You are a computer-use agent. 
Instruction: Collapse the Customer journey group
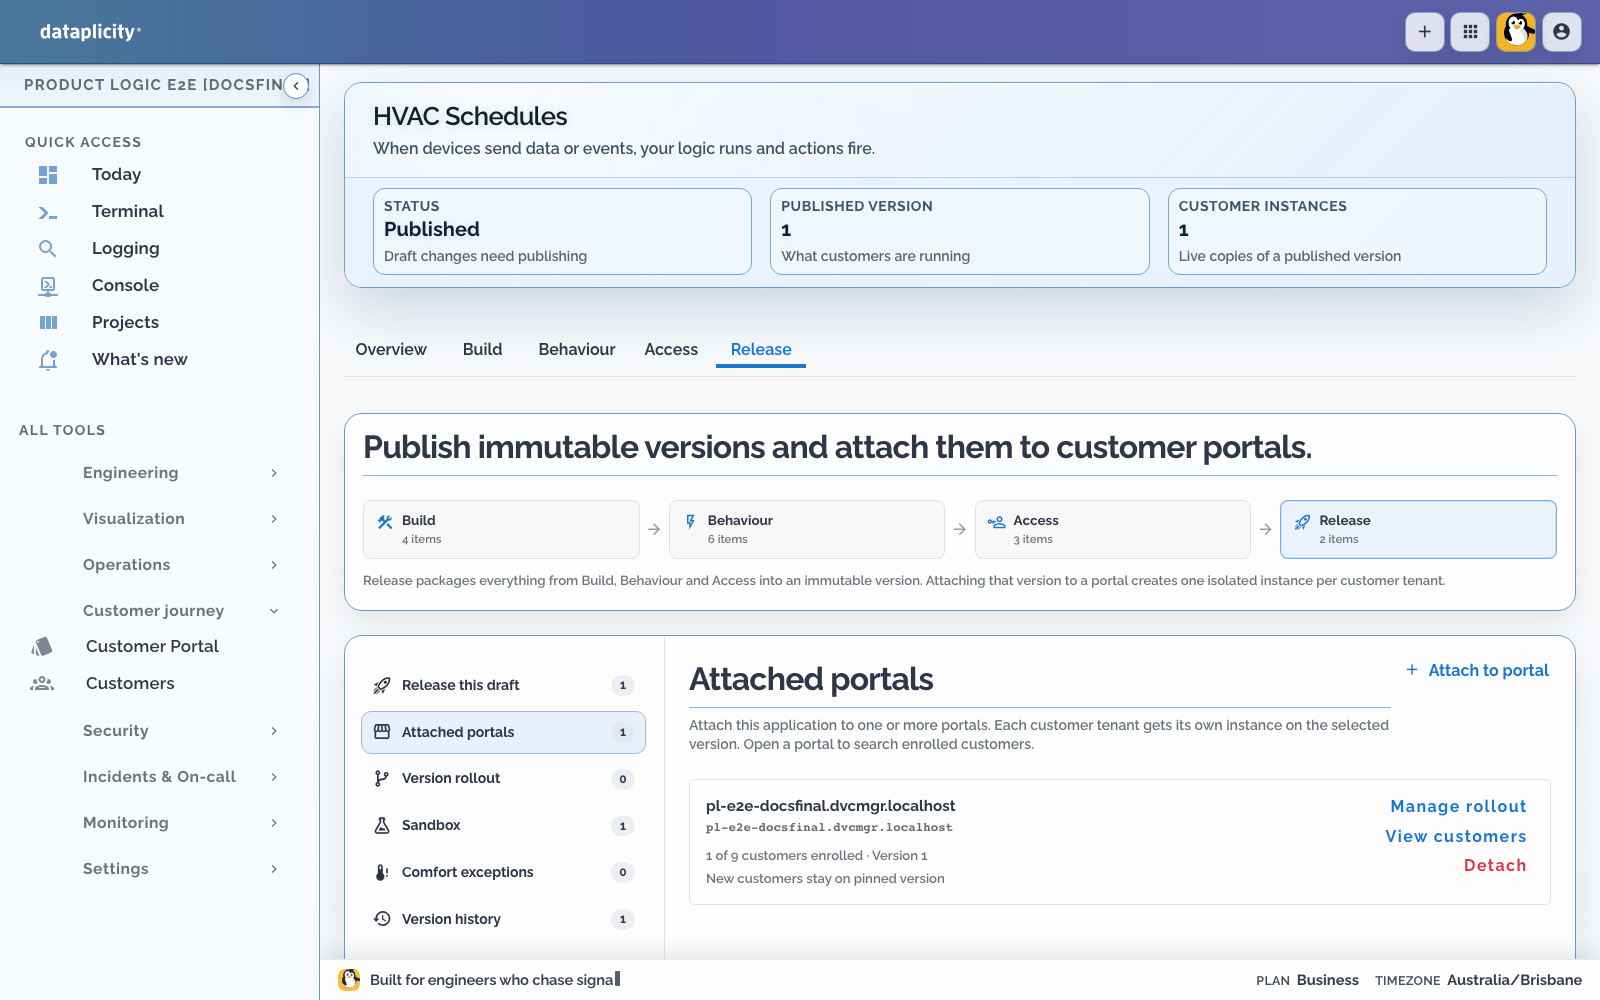coord(180,611)
